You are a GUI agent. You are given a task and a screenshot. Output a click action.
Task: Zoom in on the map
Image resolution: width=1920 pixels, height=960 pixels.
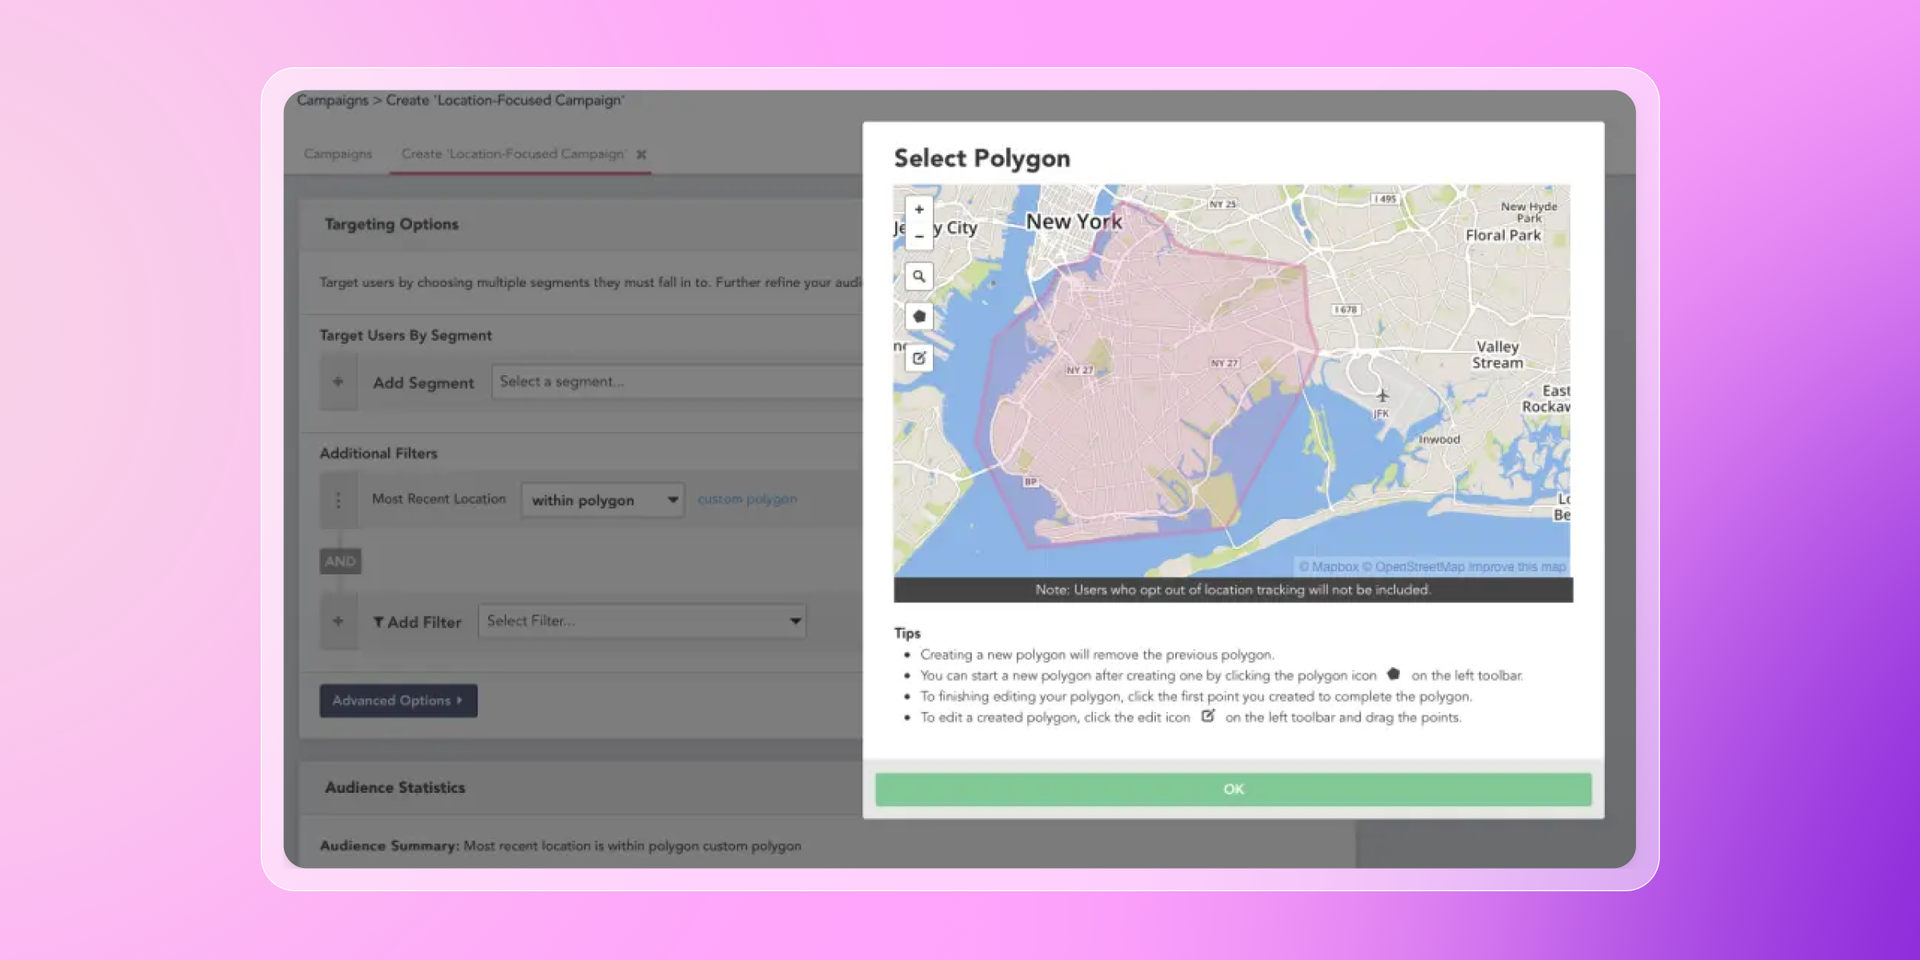coord(919,210)
